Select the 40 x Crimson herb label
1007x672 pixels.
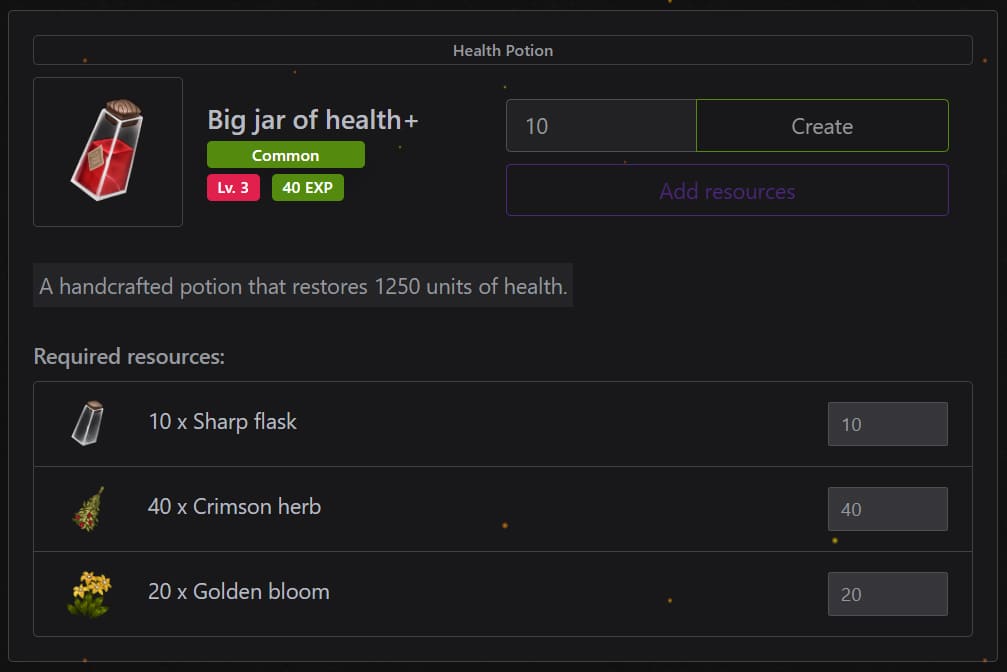(x=234, y=507)
